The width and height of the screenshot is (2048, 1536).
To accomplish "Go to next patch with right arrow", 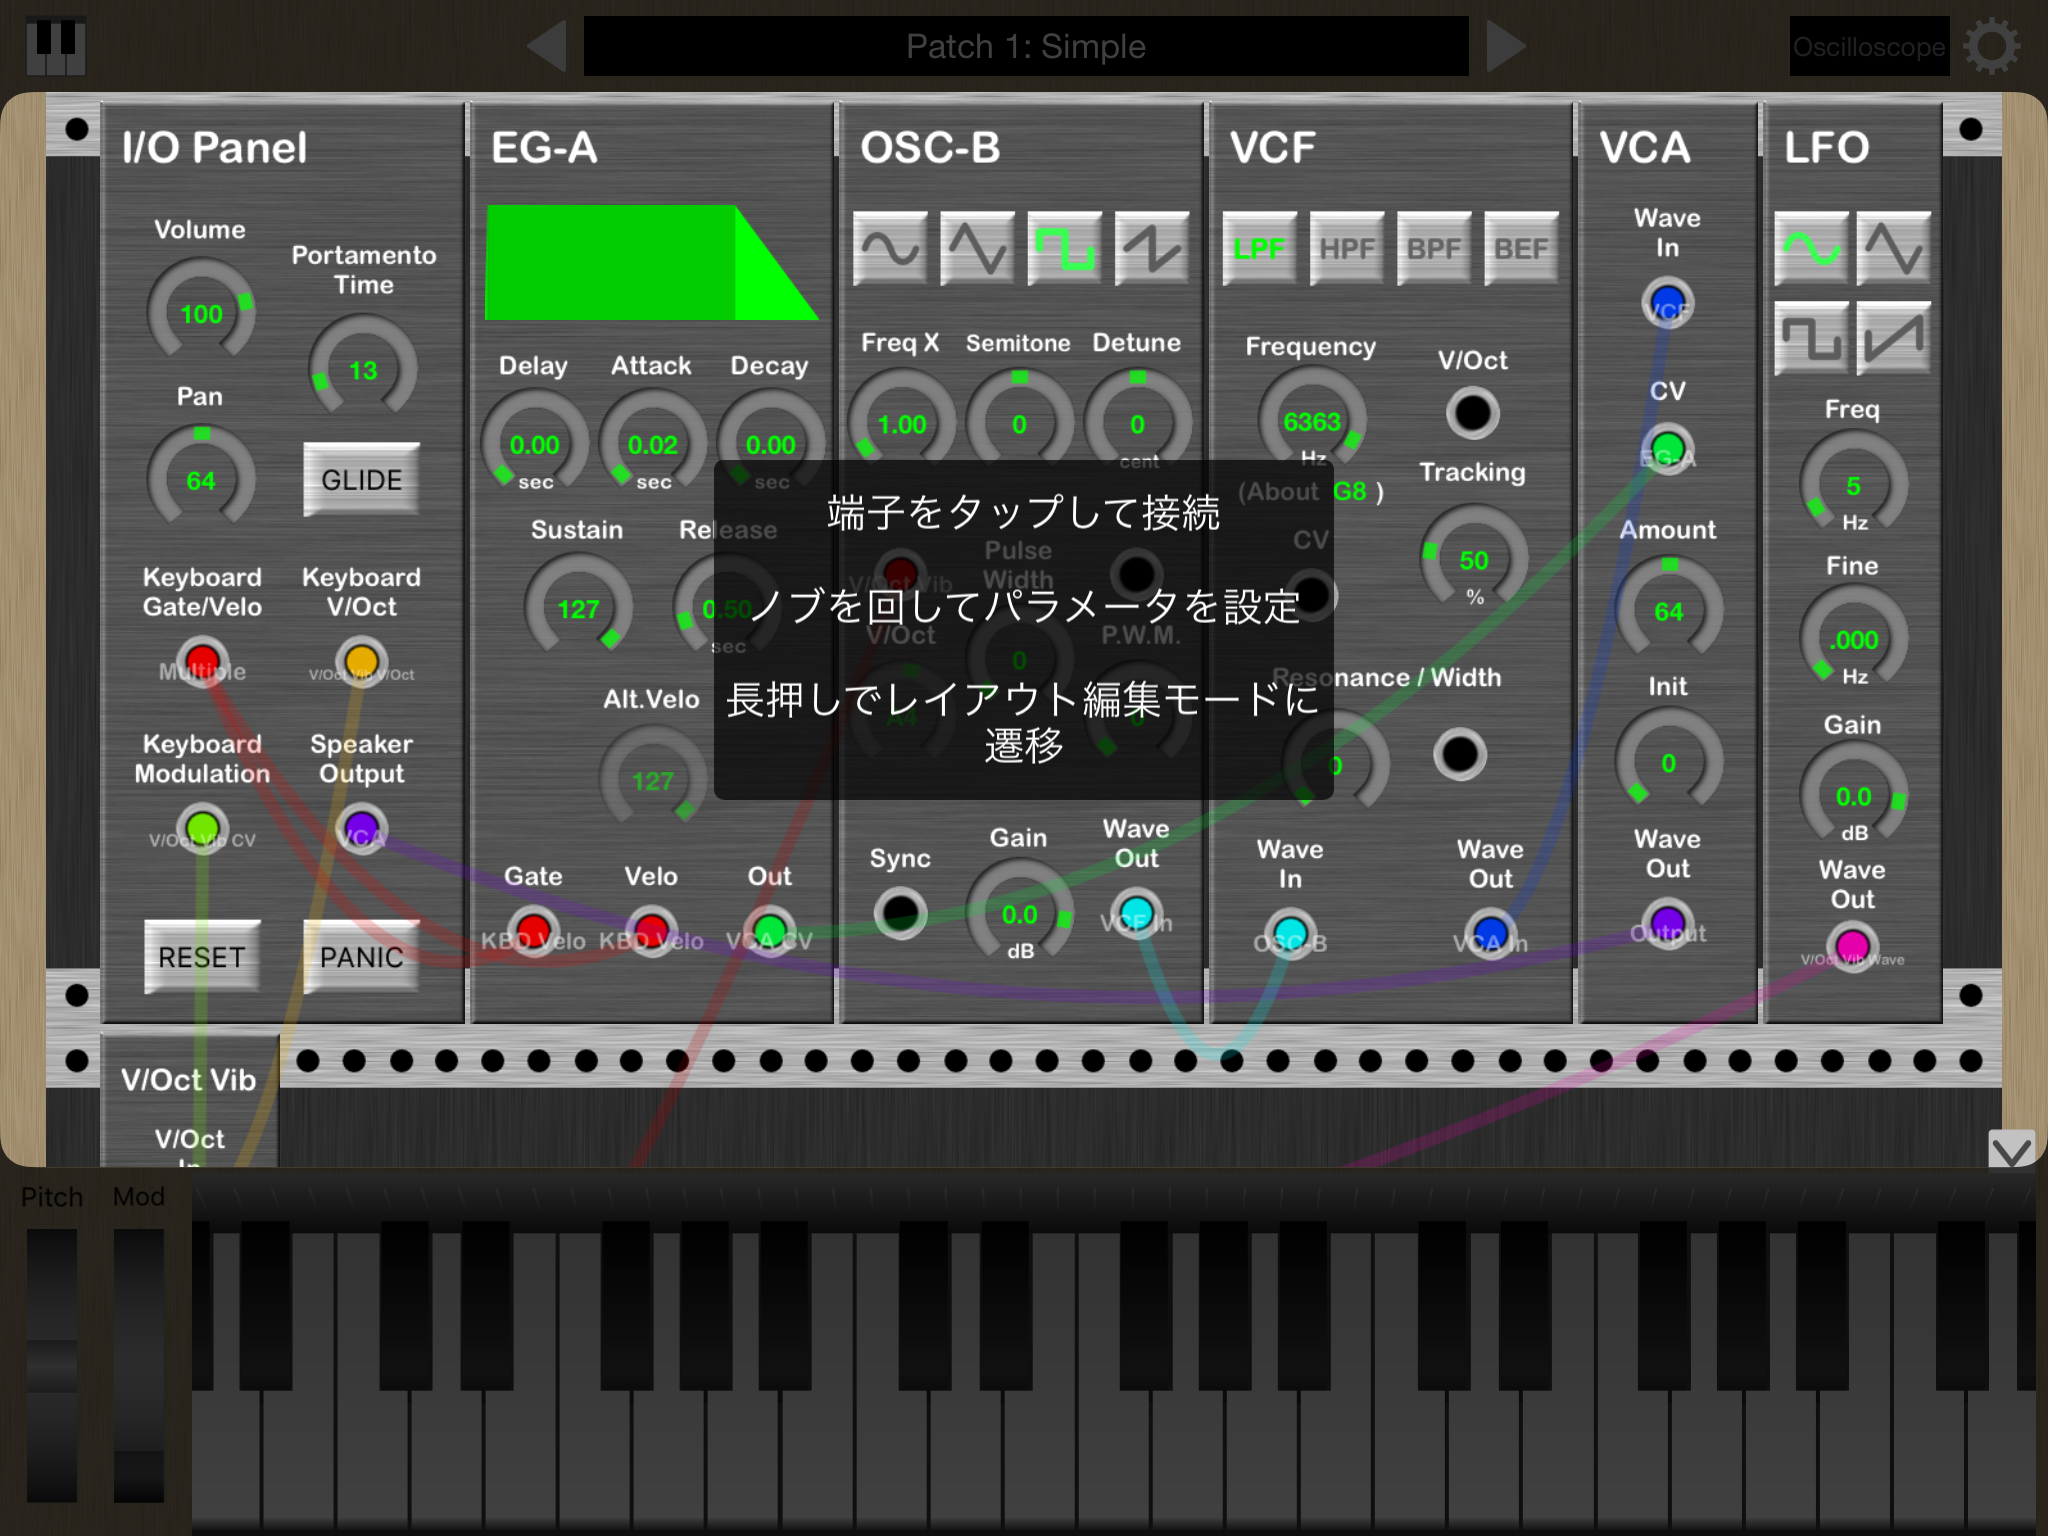I will click(x=1505, y=46).
